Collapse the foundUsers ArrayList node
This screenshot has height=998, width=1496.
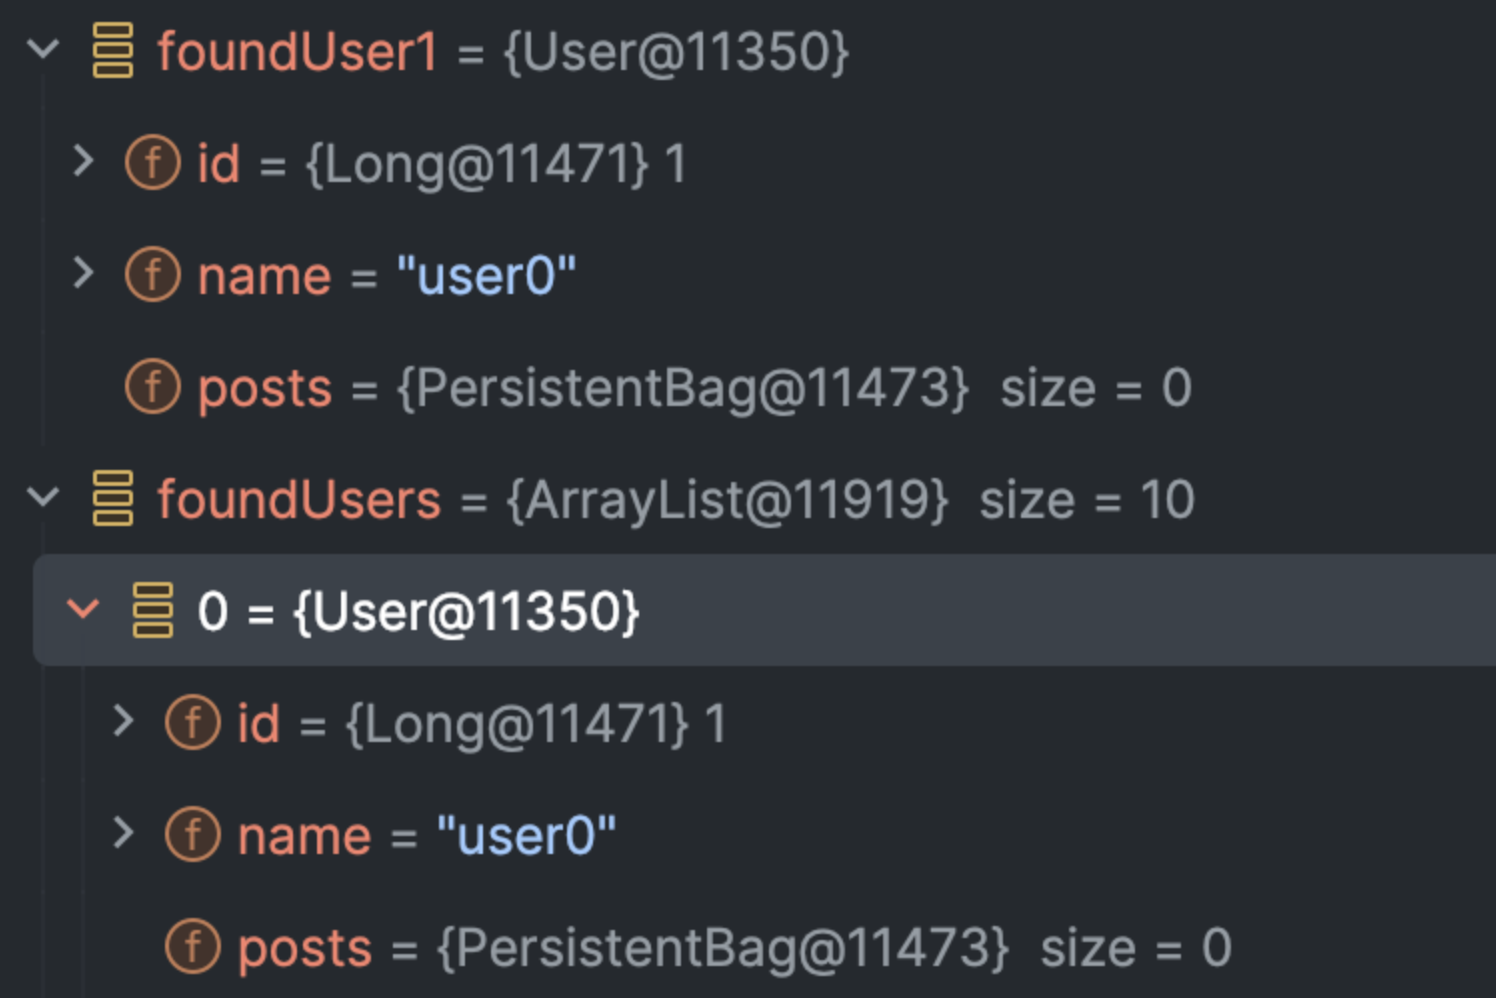tap(43, 496)
